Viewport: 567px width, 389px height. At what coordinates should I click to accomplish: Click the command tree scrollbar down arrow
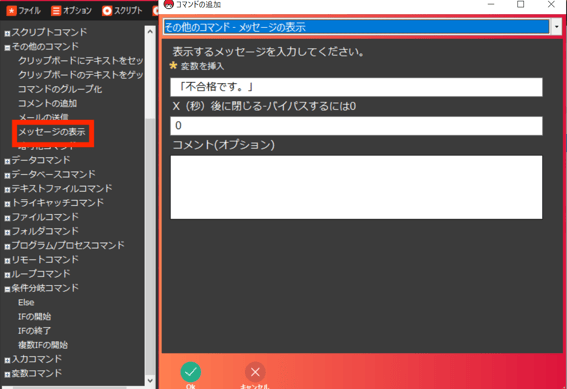coord(150,380)
